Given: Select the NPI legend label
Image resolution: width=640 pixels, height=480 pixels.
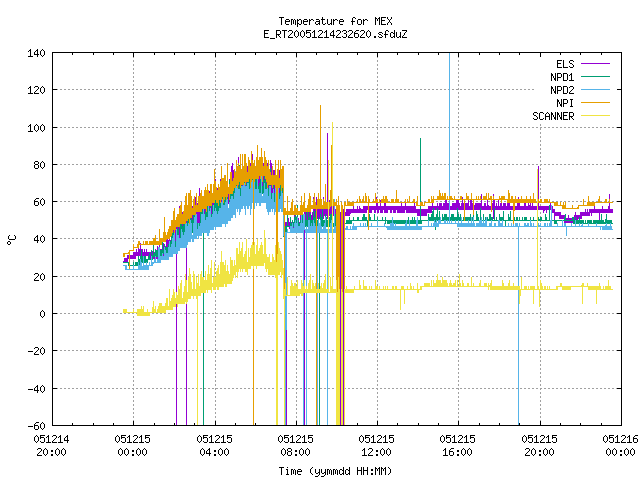Looking at the screenshot, I should (x=565, y=103).
